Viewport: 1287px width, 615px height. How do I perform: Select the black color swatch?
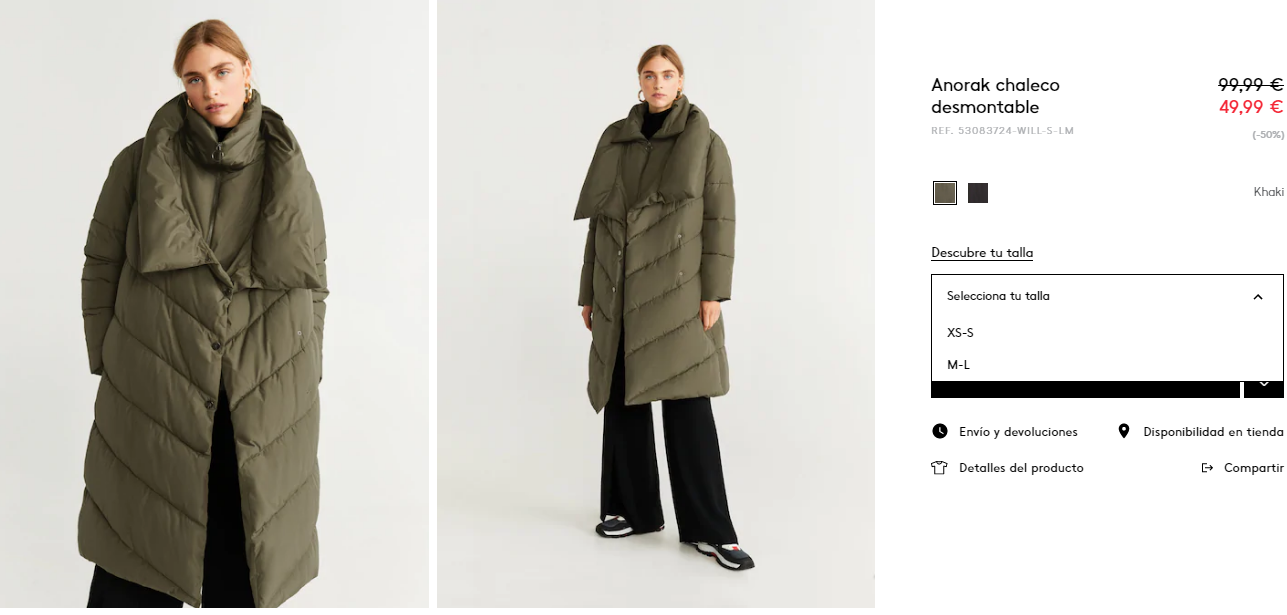(978, 193)
